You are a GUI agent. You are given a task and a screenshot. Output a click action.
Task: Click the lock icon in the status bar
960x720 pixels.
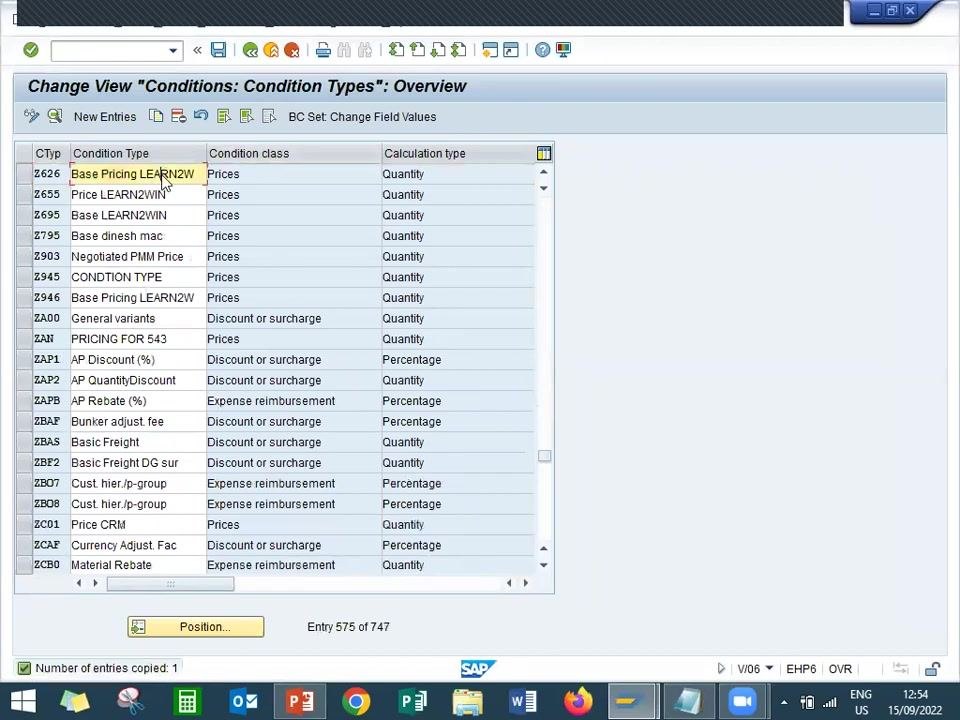(x=932, y=669)
